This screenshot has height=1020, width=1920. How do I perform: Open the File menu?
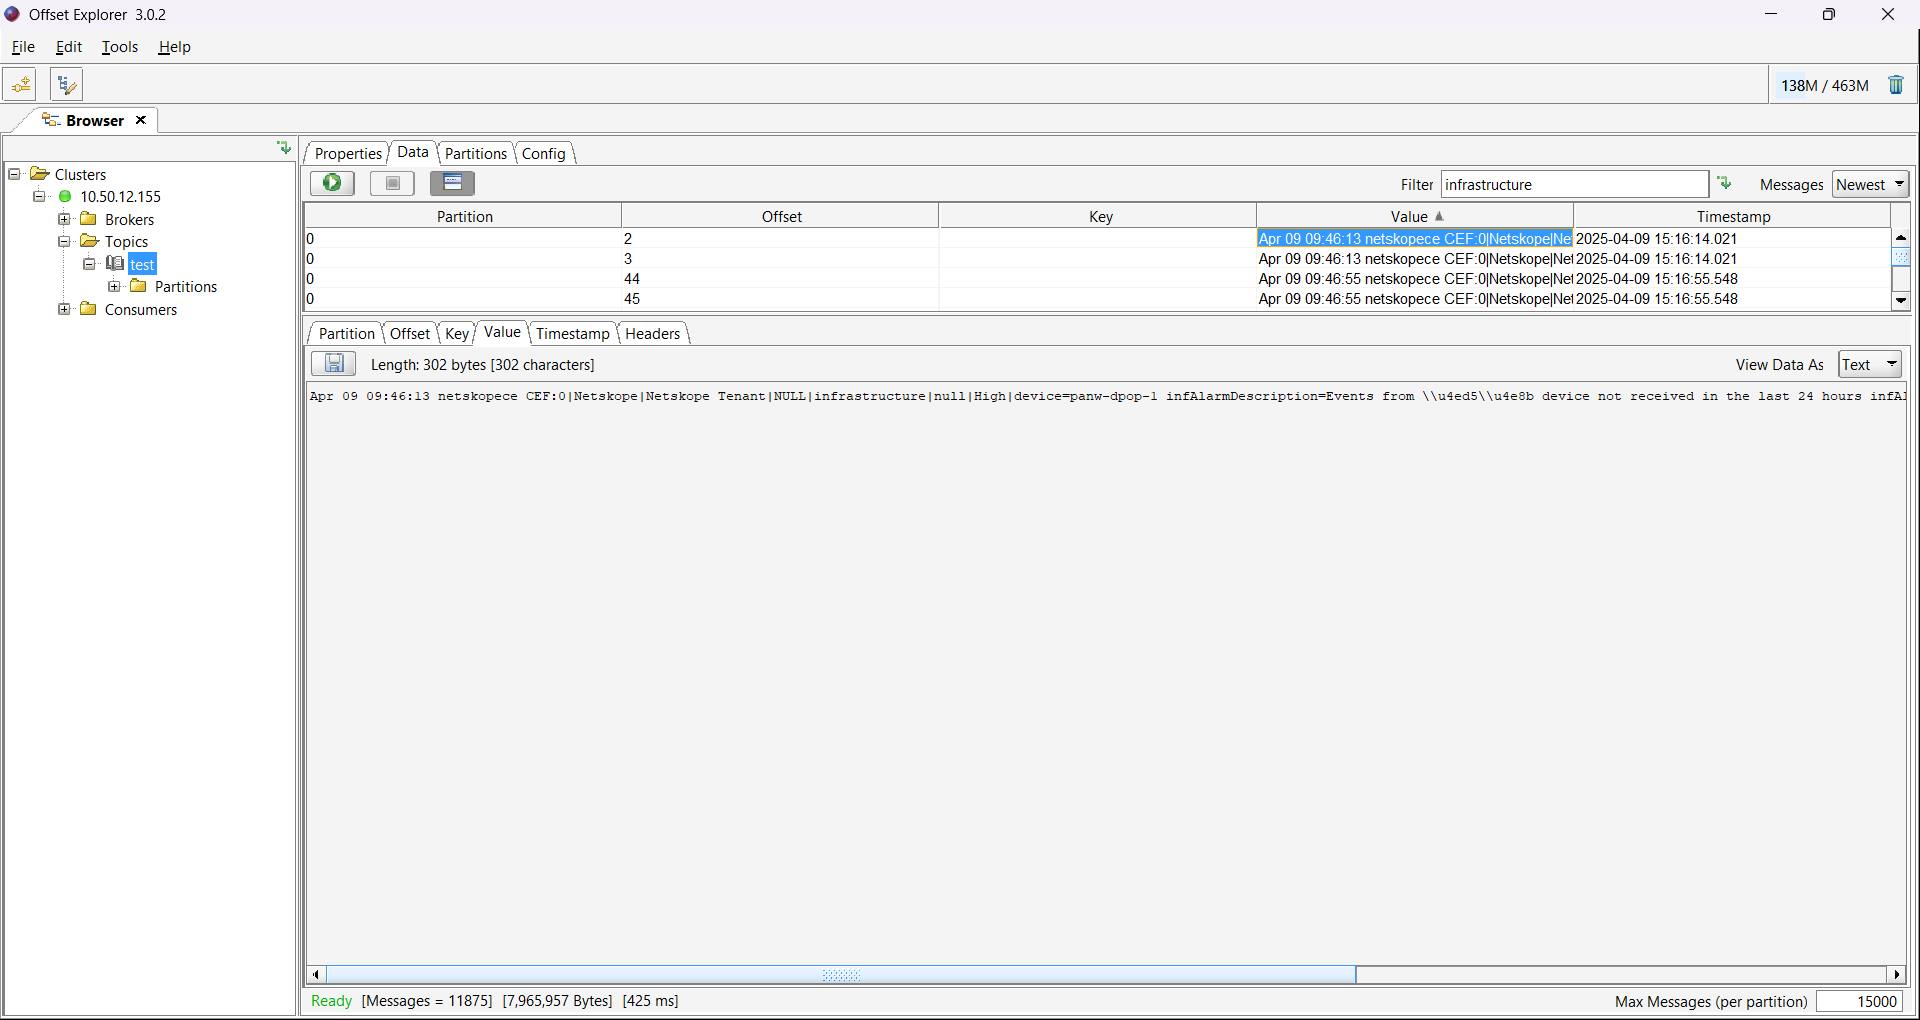[23, 47]
